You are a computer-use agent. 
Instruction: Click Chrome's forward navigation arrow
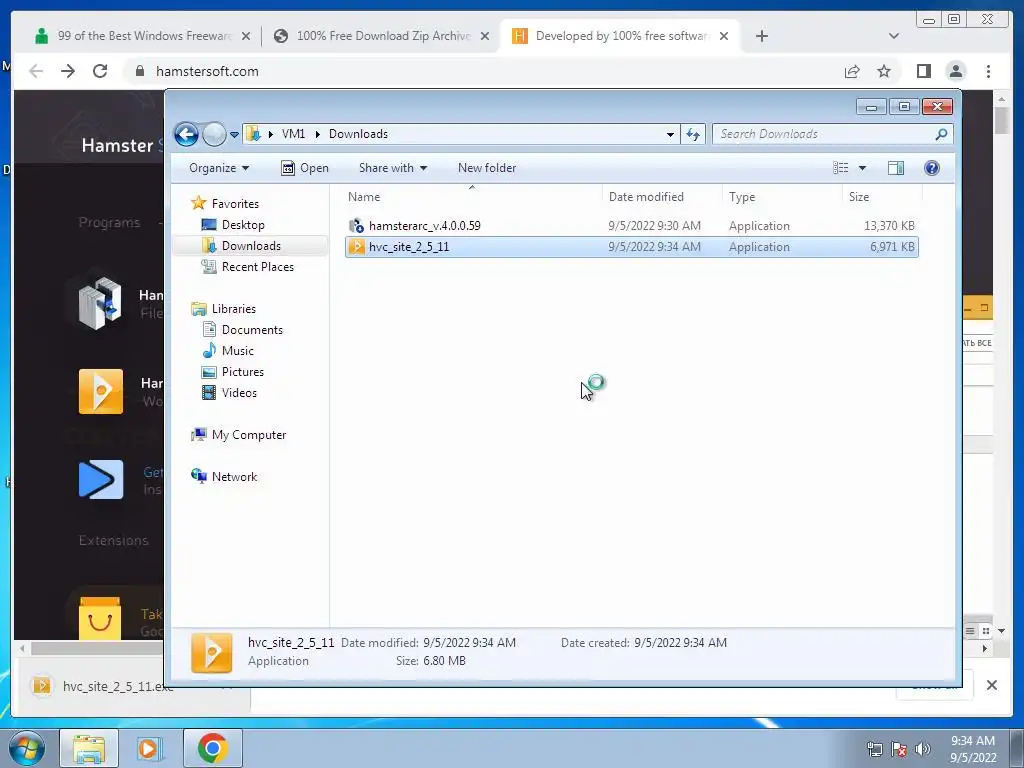[x=68, y=71]
